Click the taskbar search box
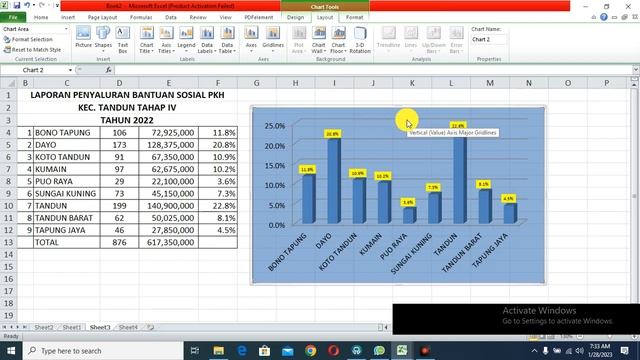Viewport: 640px width, 360px height. click(x=103, y=351)
